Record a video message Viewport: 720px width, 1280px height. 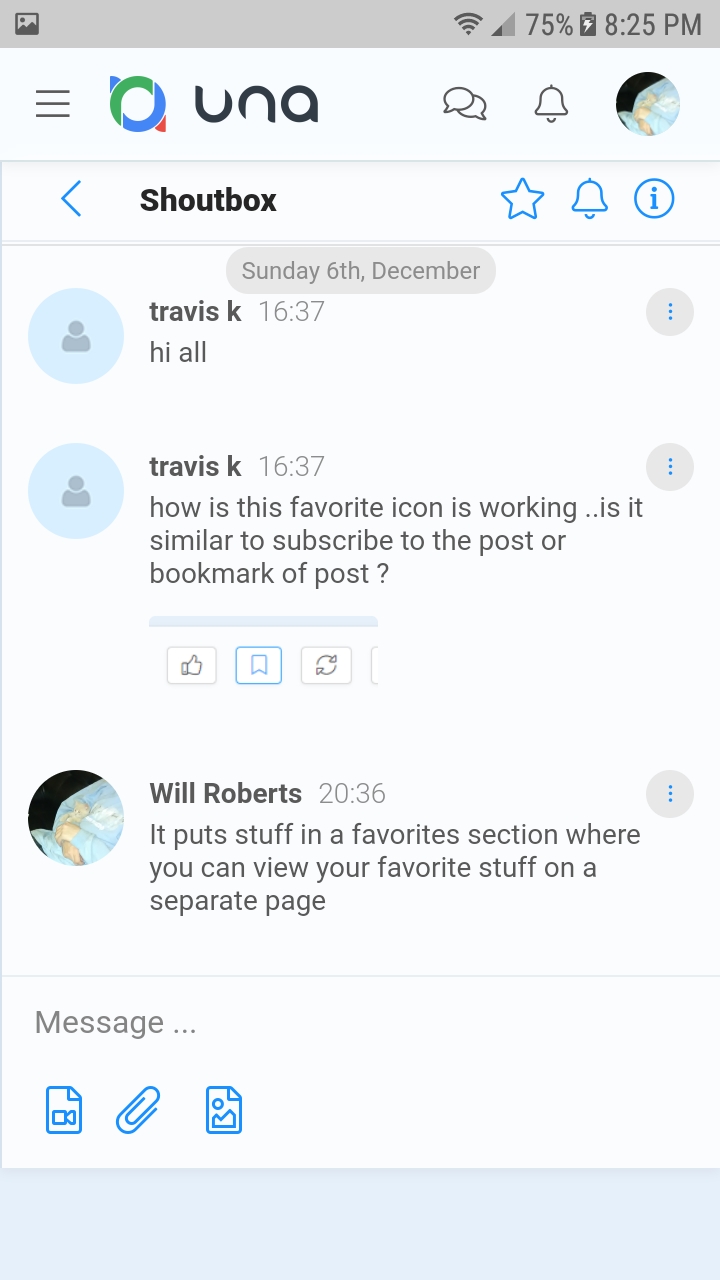64,1110
